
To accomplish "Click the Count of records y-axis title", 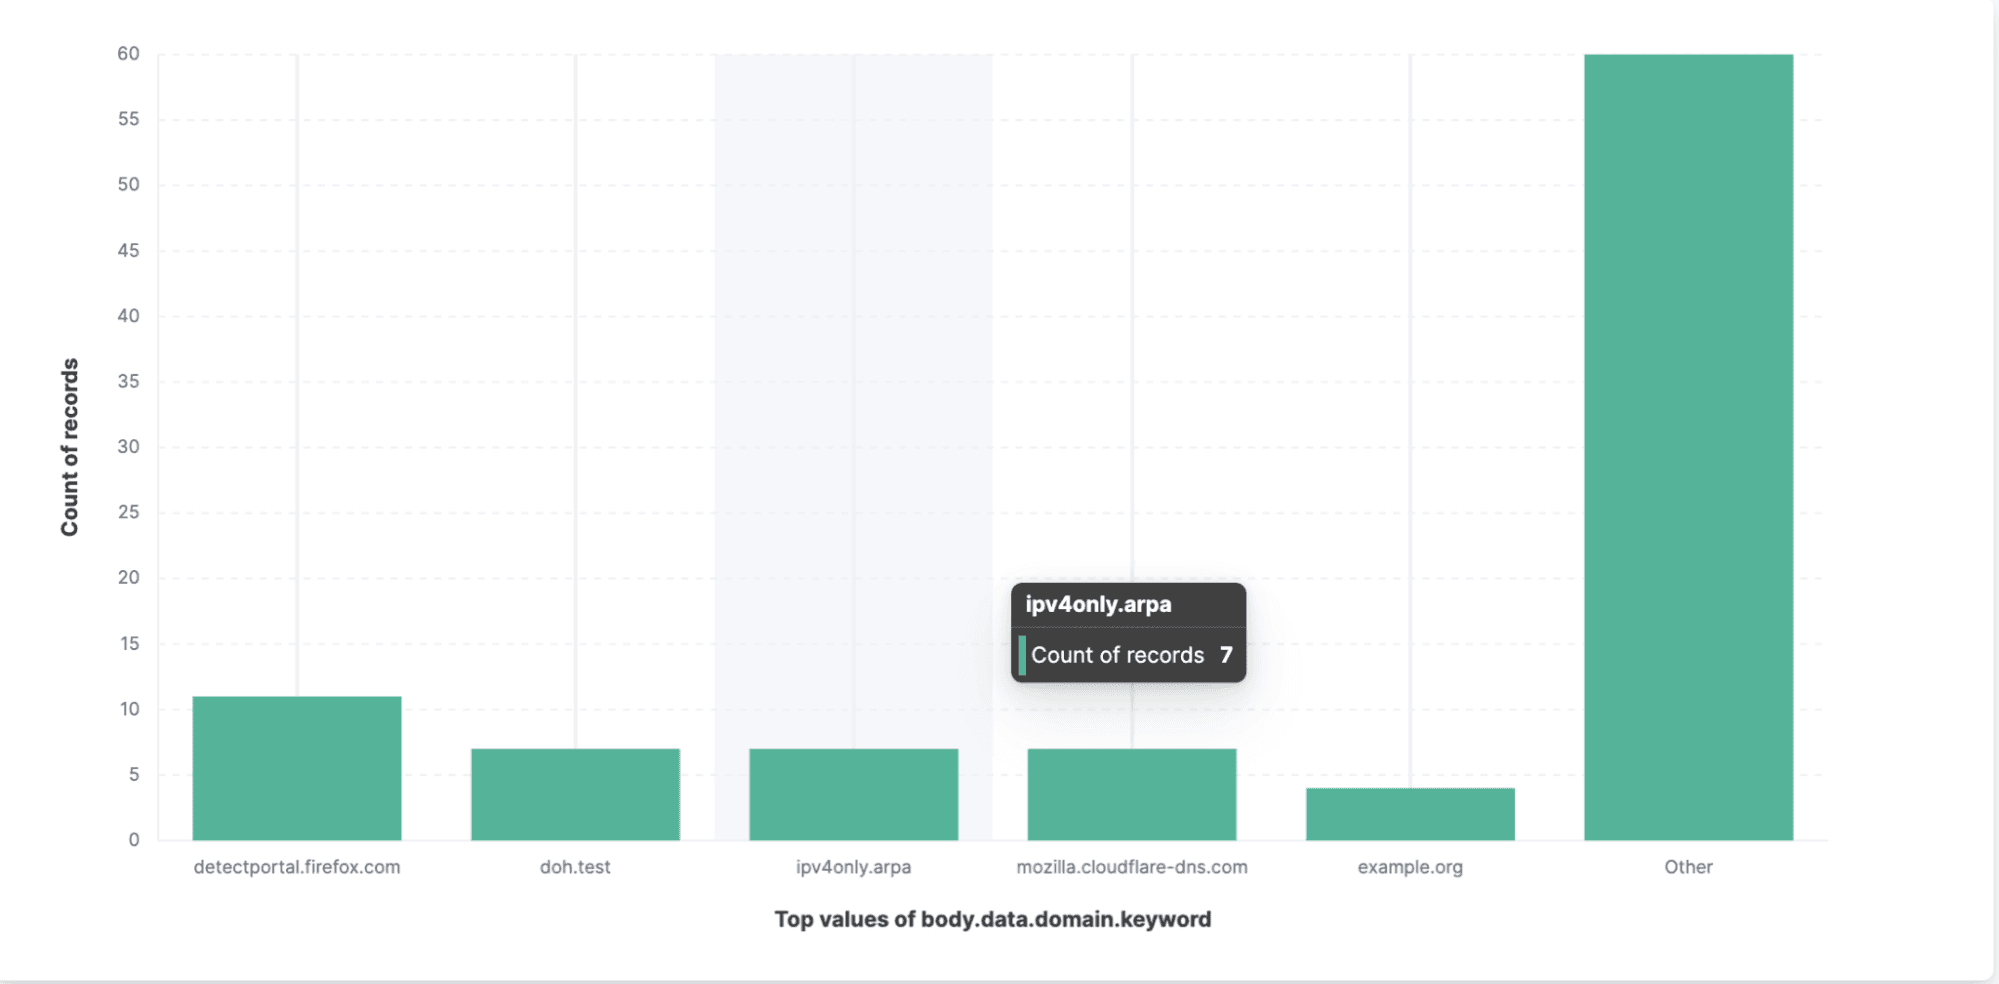I will coord(69,447).
